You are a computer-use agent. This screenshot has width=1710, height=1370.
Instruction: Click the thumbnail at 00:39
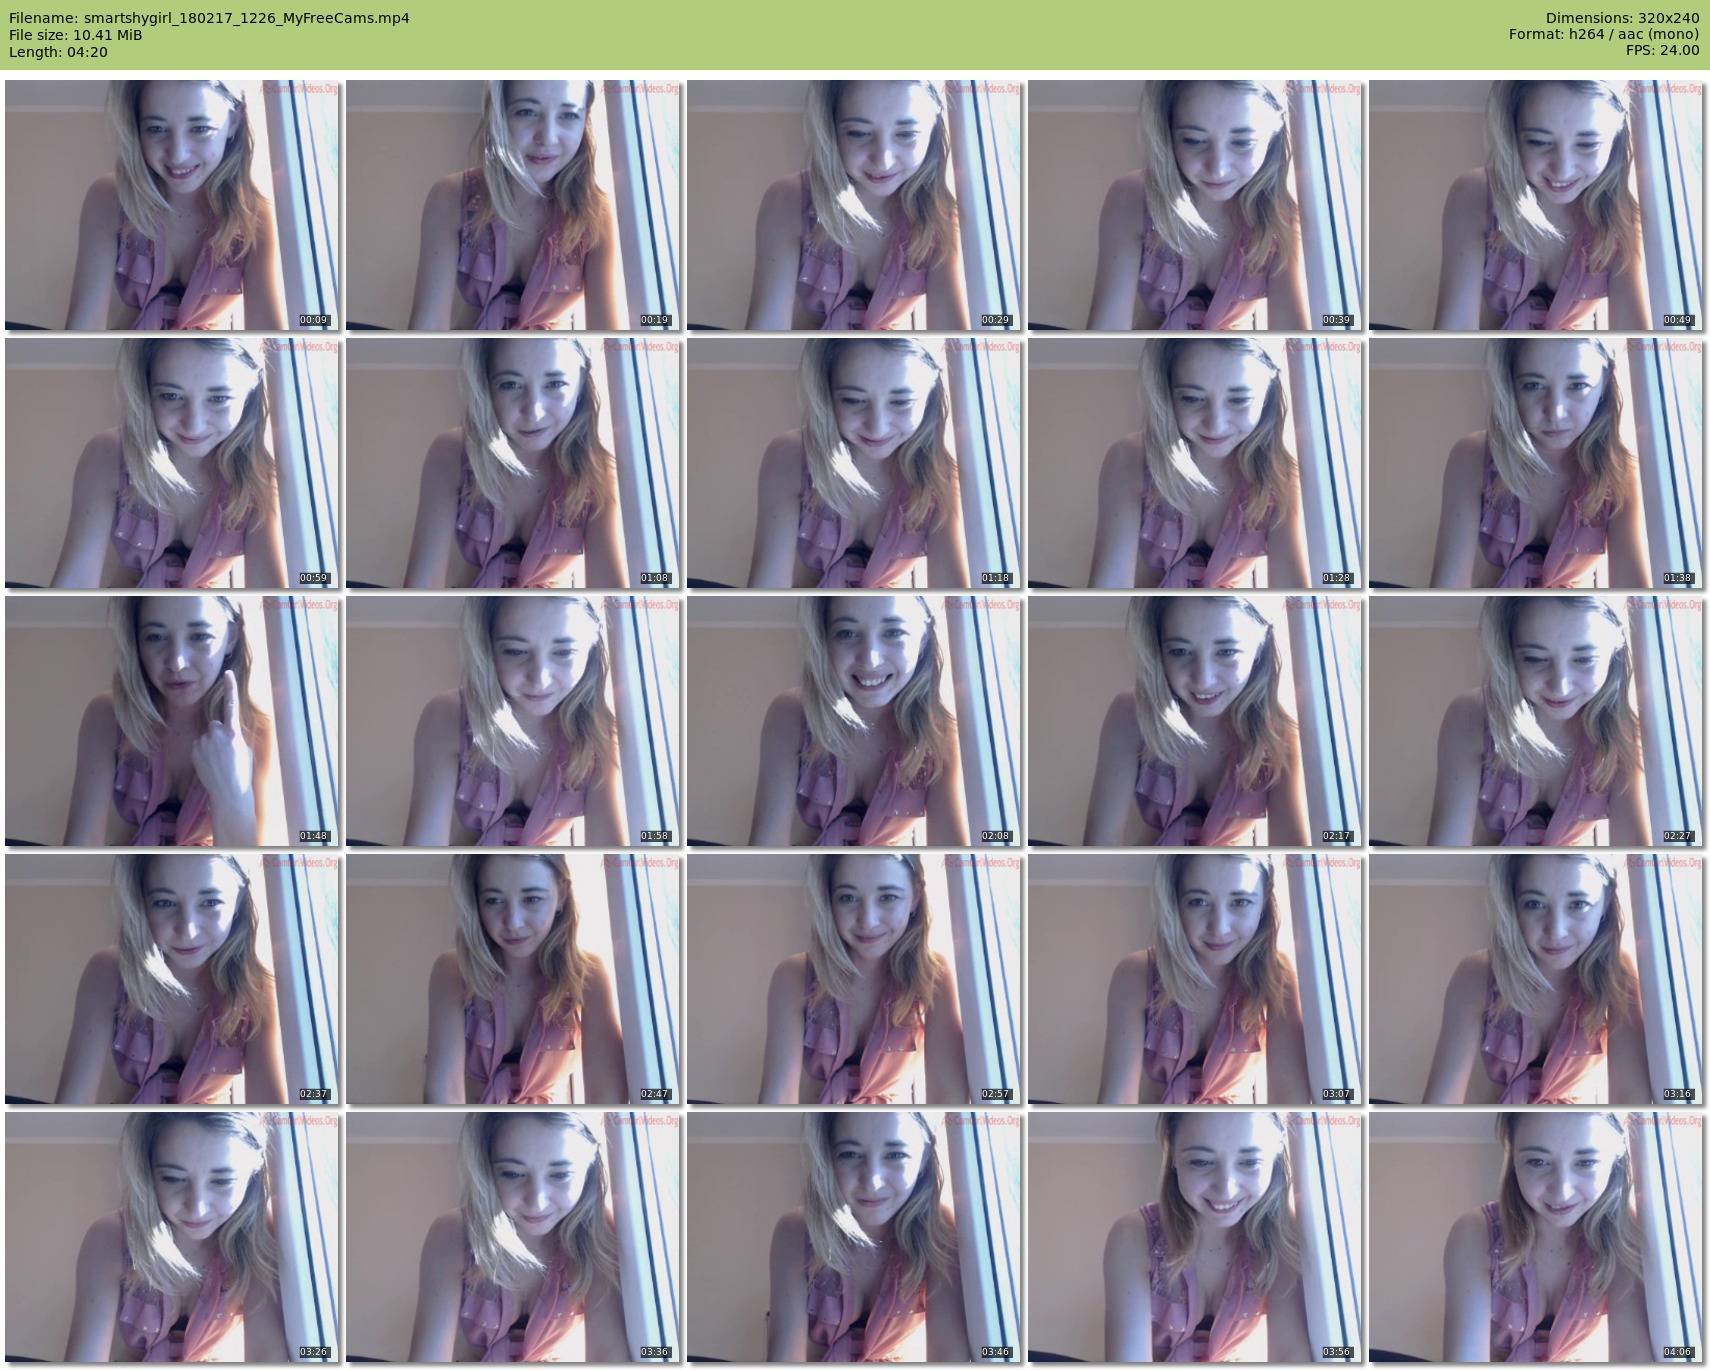click(1195, 205)
